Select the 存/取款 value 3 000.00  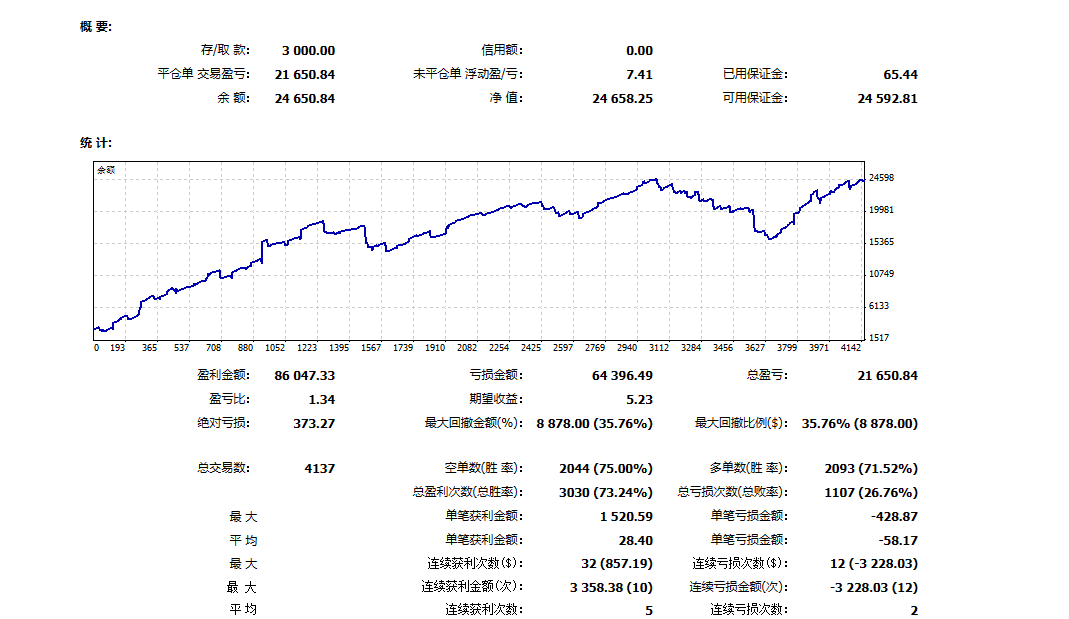[x=308, y=50]
